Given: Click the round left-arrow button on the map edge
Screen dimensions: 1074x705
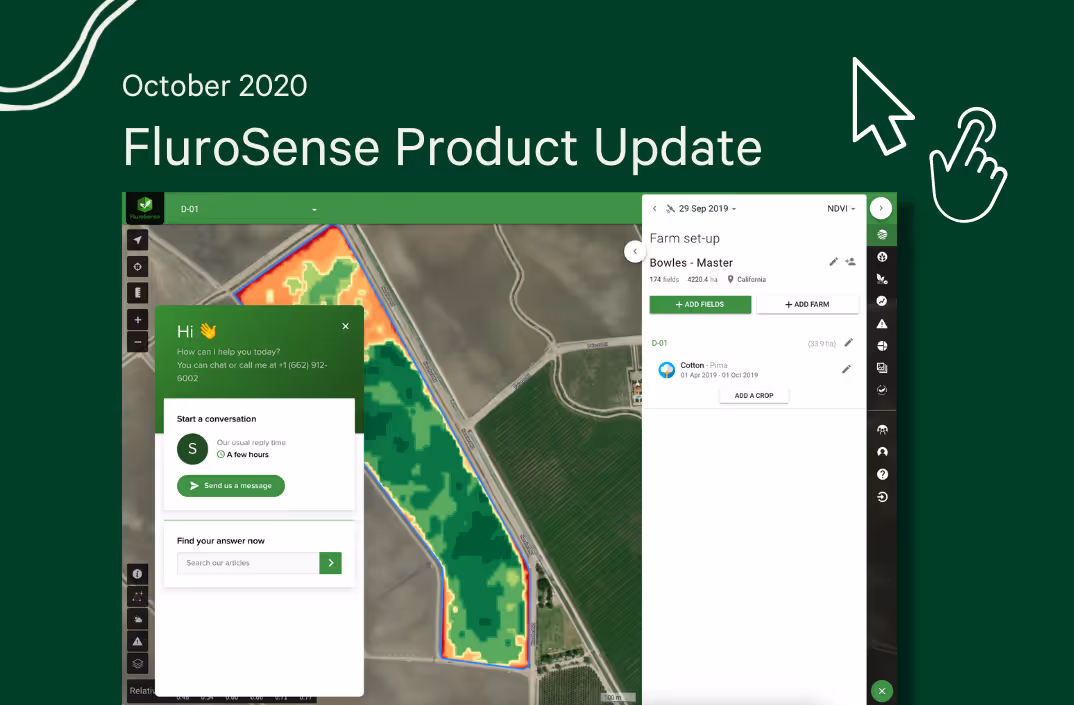Looking at the screenshot, I should click(634, 251).
